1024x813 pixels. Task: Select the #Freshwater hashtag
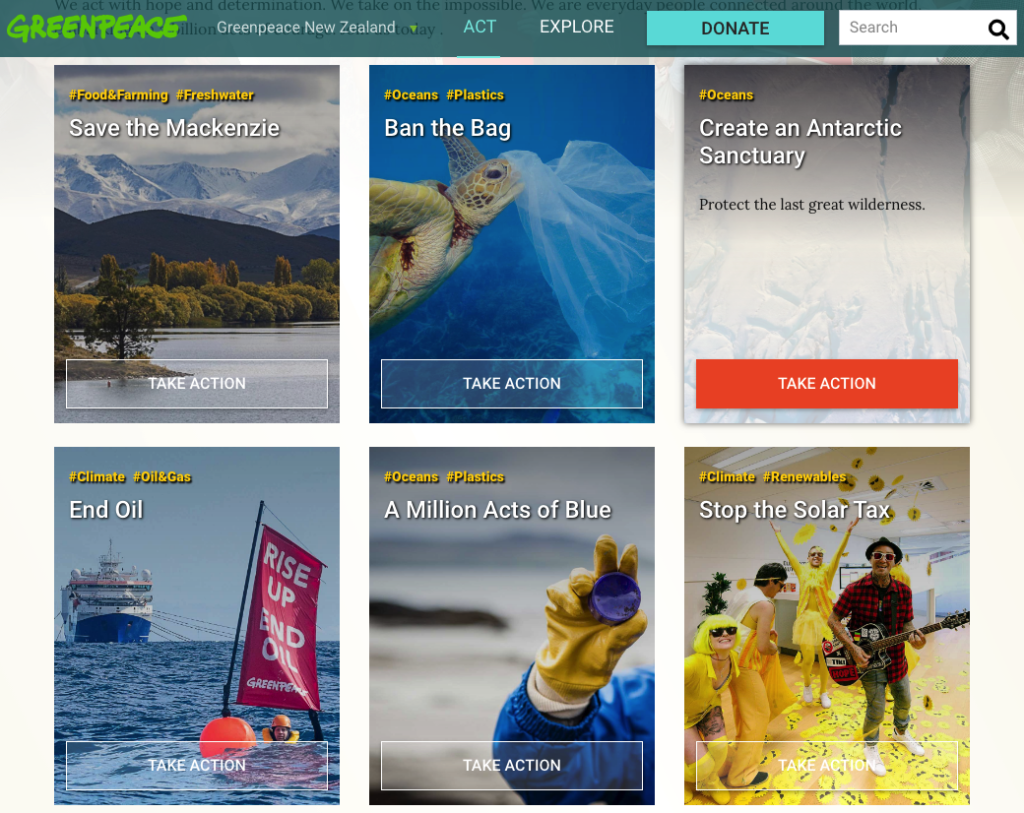point(215,95)
